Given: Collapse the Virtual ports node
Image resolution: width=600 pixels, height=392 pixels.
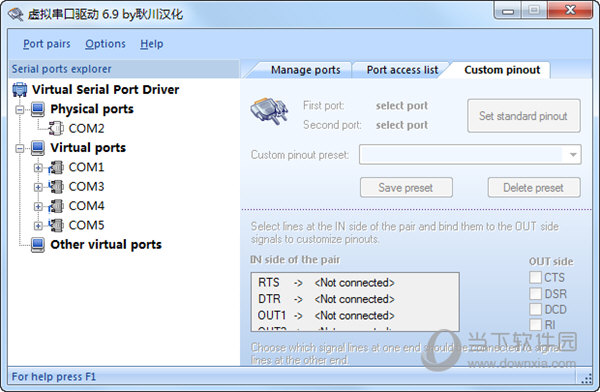Looking at the screenshot, I should [x=20, y=149].
